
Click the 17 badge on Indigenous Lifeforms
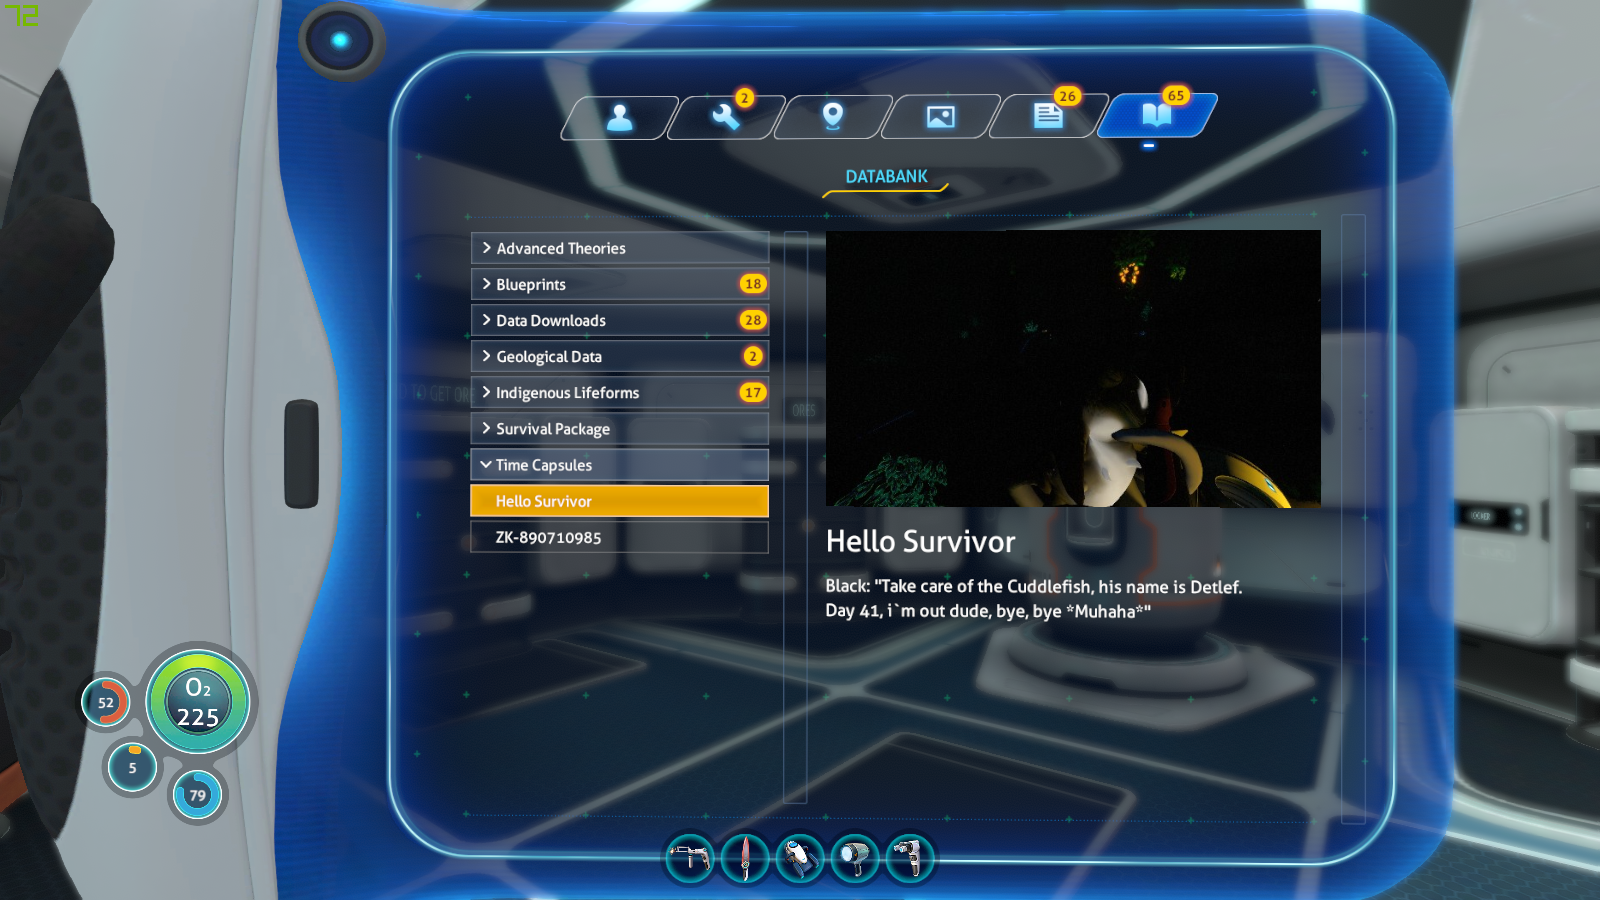click(x=753, y=393)
